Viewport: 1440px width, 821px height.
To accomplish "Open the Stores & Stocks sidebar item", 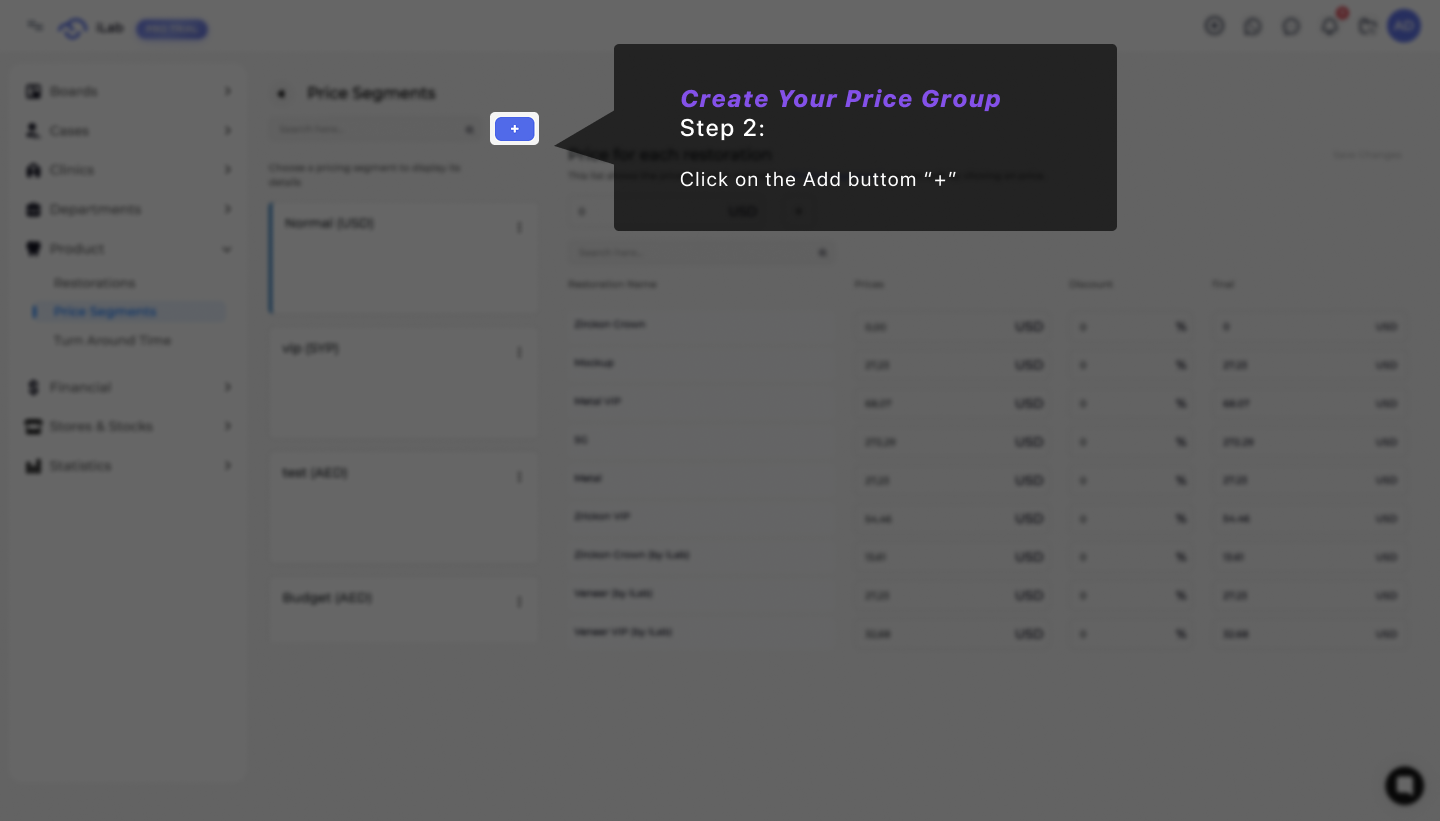I will (x=128, y=426).
